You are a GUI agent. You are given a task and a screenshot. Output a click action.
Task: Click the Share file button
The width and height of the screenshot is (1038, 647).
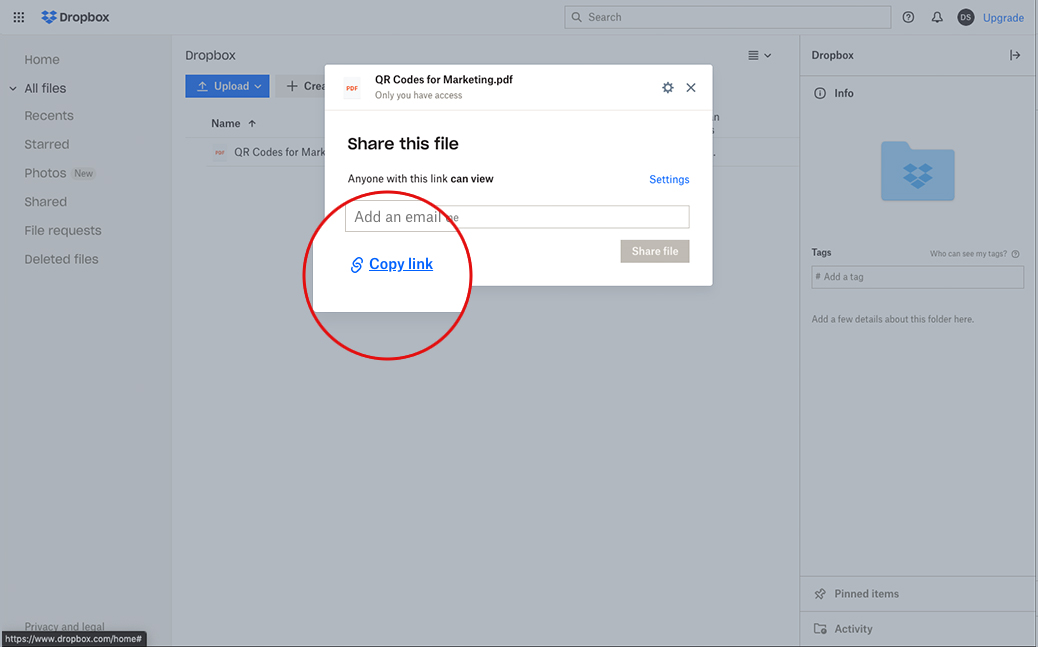coord(654,251)
